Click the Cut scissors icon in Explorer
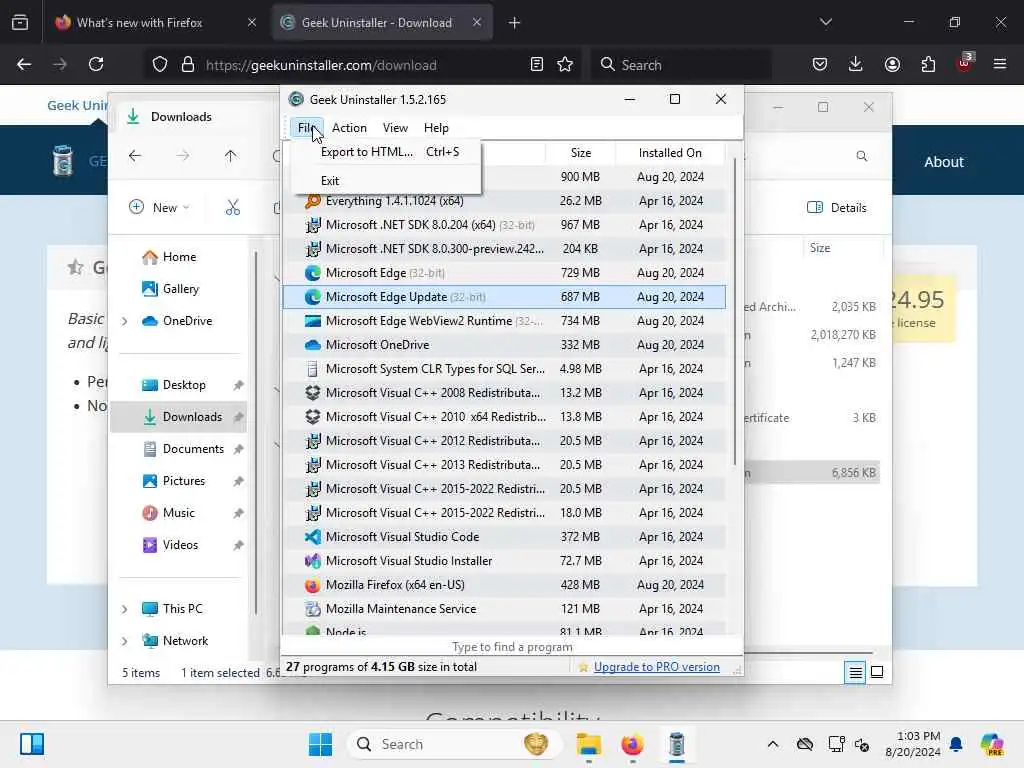 [232, 208]
